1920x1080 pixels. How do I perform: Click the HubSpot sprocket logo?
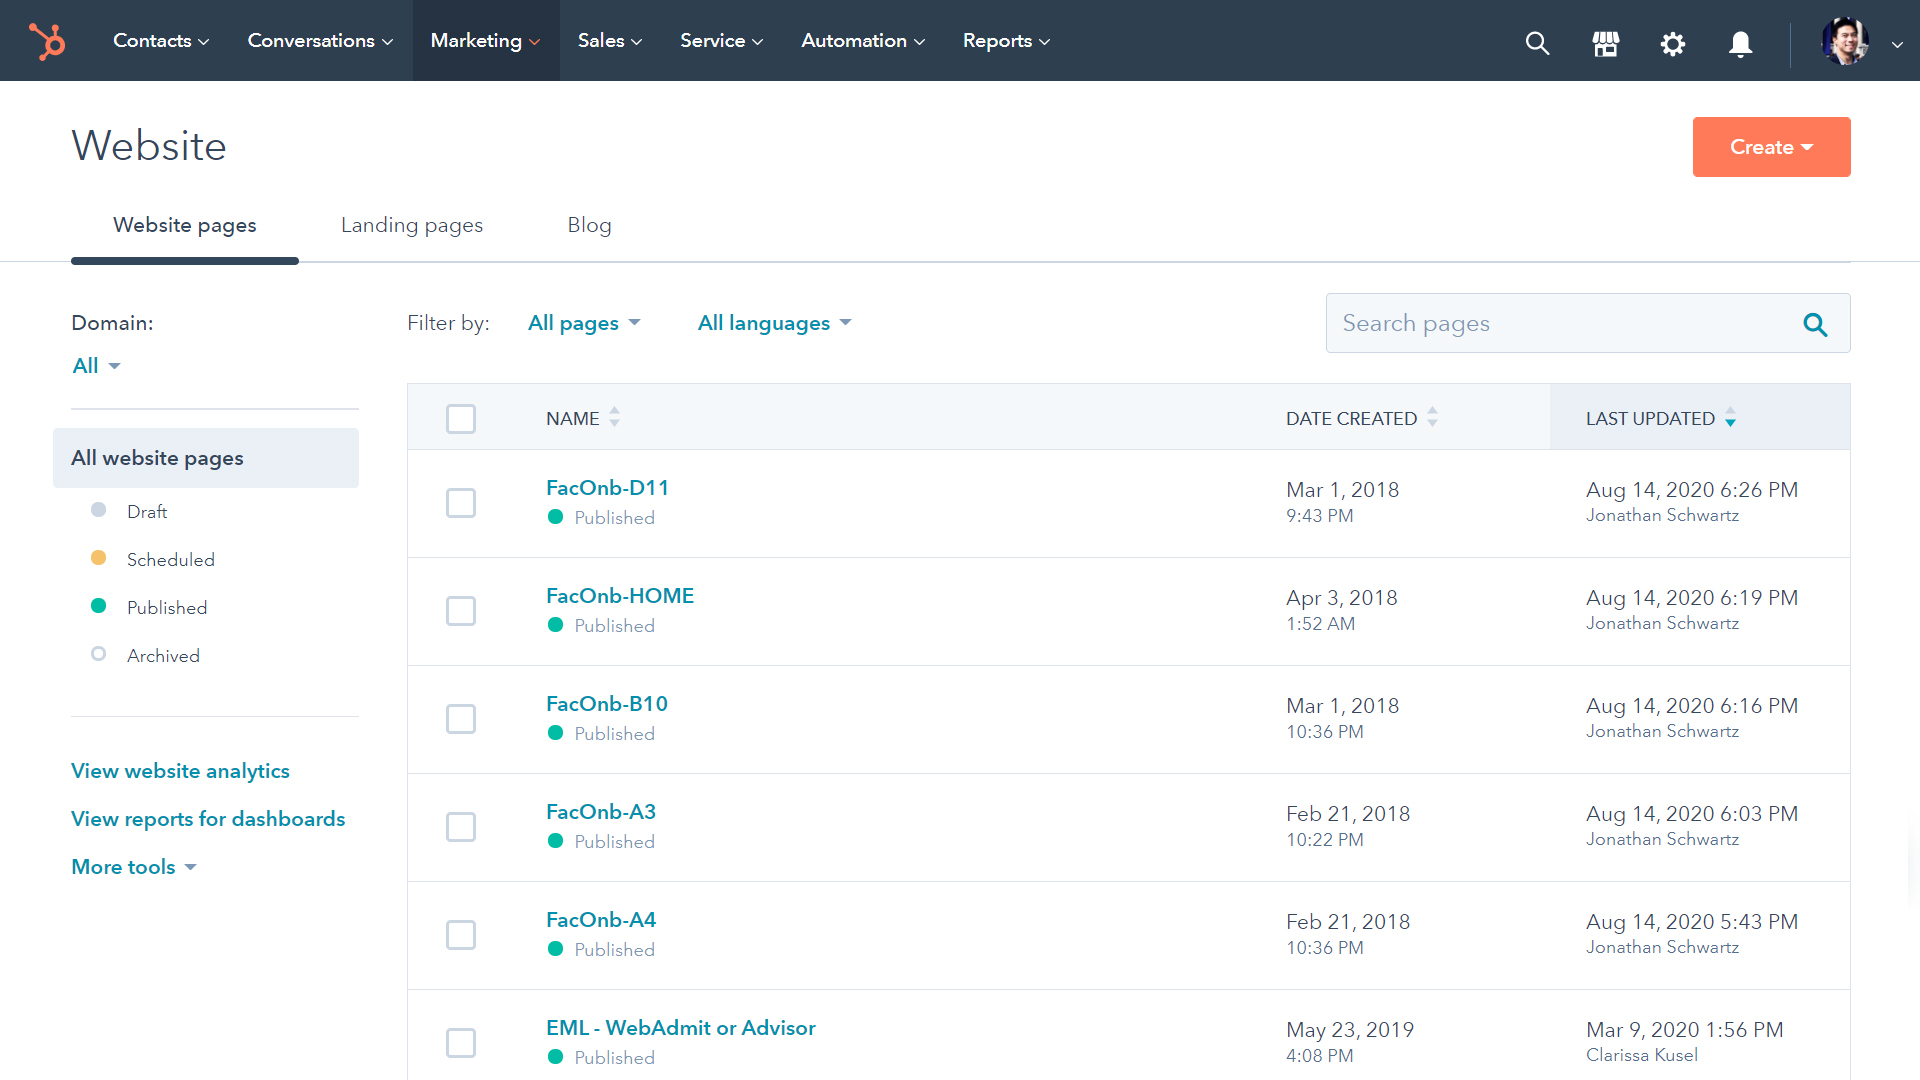[x=47, y=41]
